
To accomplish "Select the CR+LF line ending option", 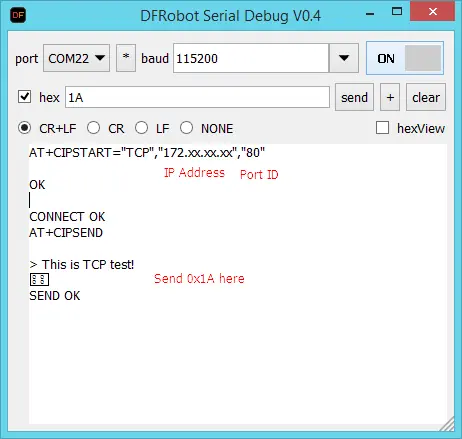I will tap(24, 128).
